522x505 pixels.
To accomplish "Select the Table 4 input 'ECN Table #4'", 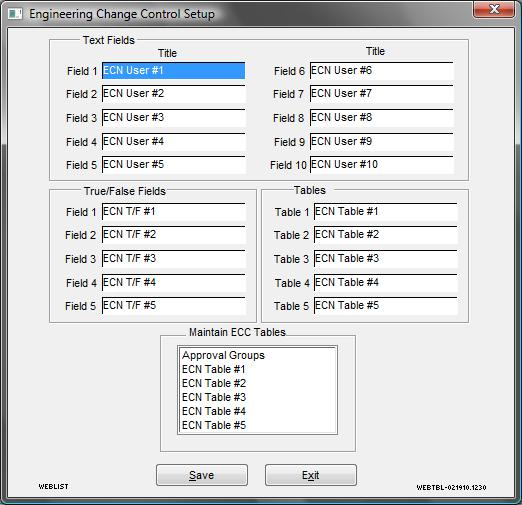I will click(x=386, y=283).
